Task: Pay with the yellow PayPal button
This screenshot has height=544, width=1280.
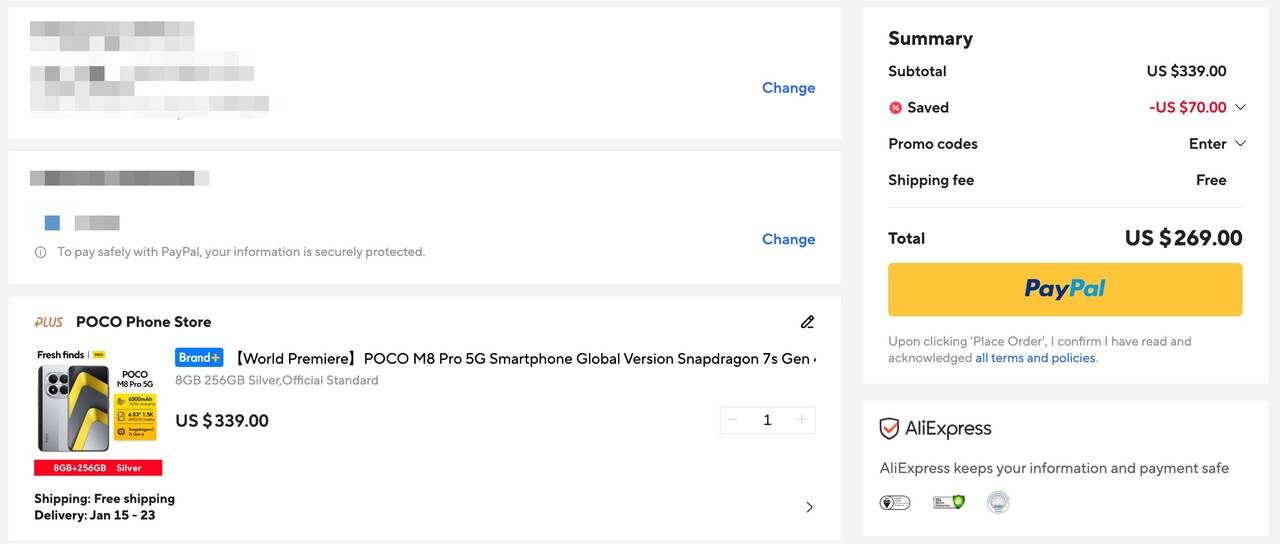Action: (1065, 289)
